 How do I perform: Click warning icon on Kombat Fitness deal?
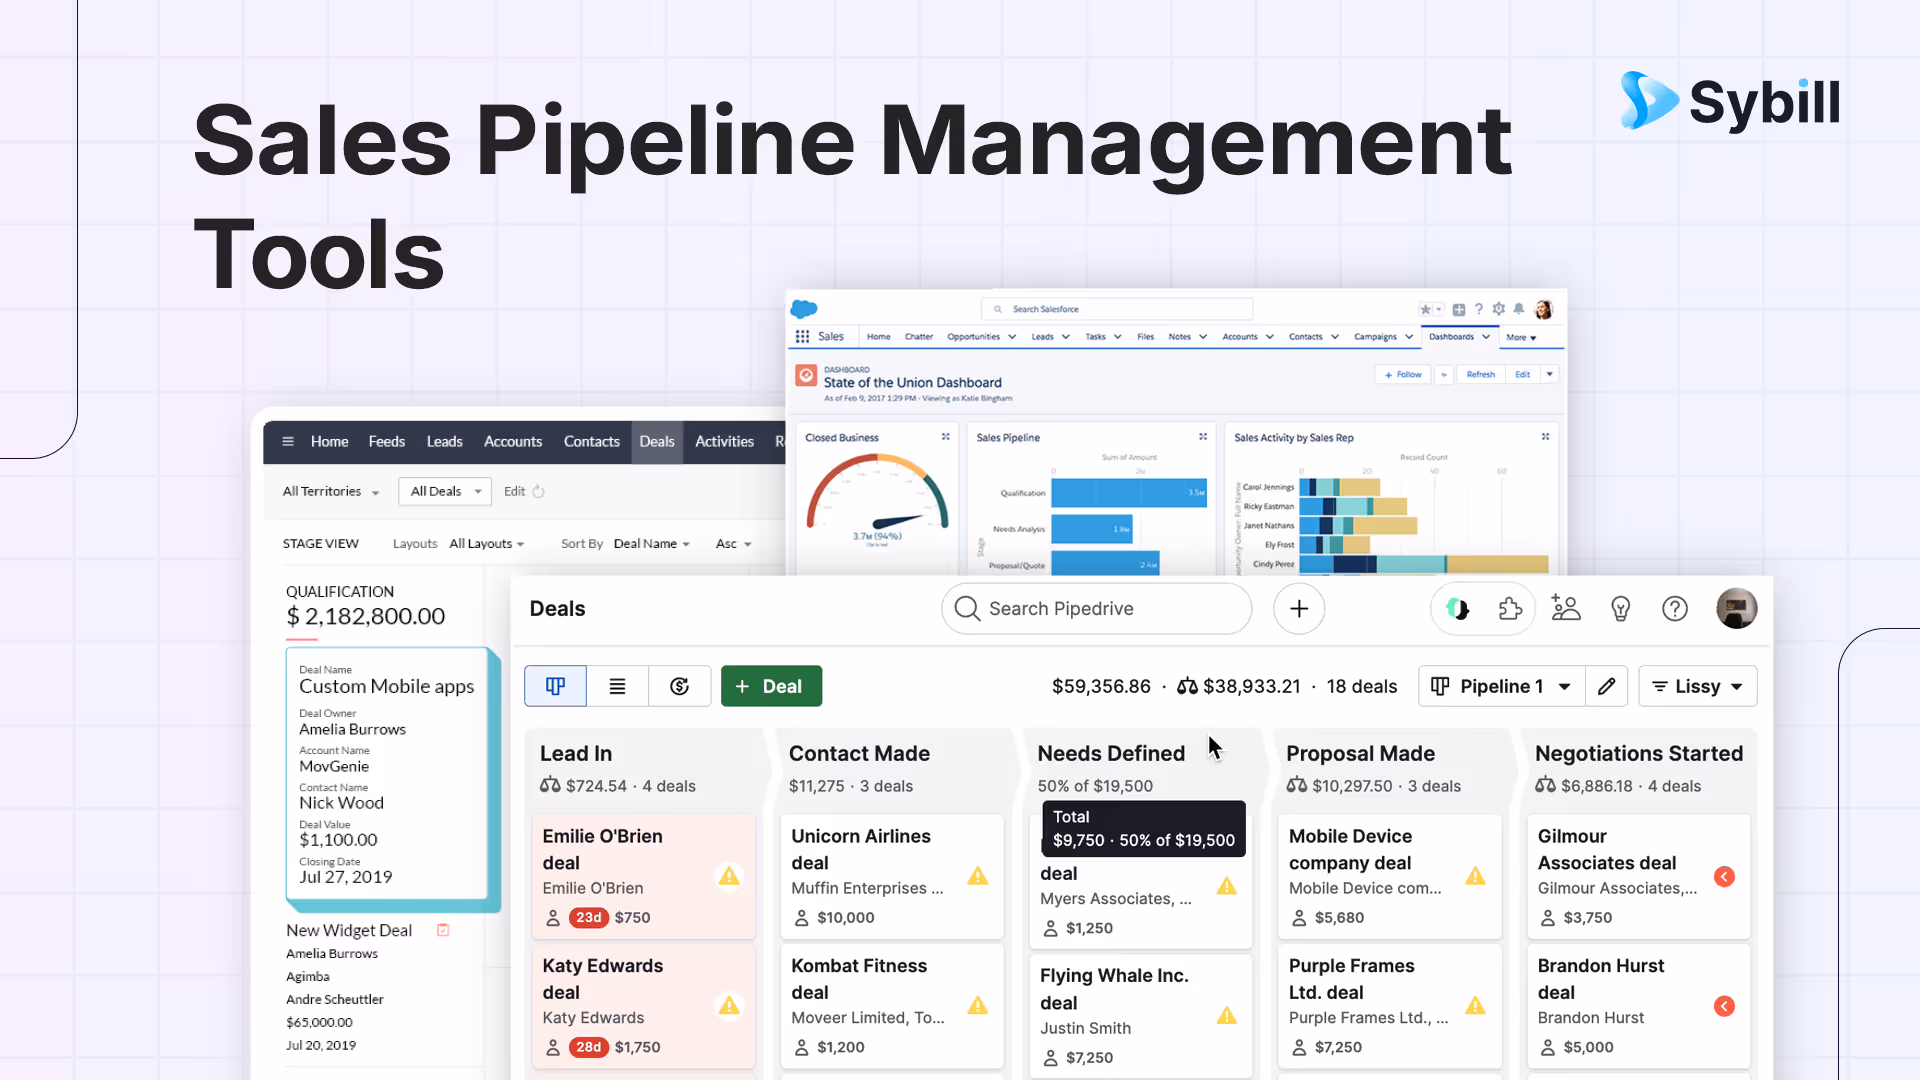point(978,1005)
